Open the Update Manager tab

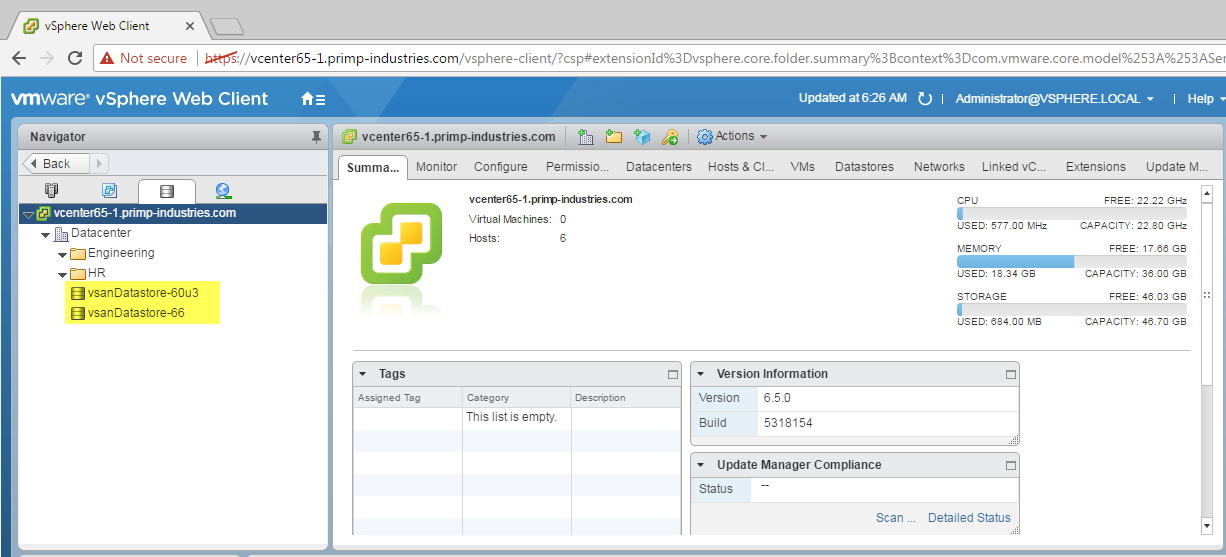pyautogui.click(x=1177, y=167)
